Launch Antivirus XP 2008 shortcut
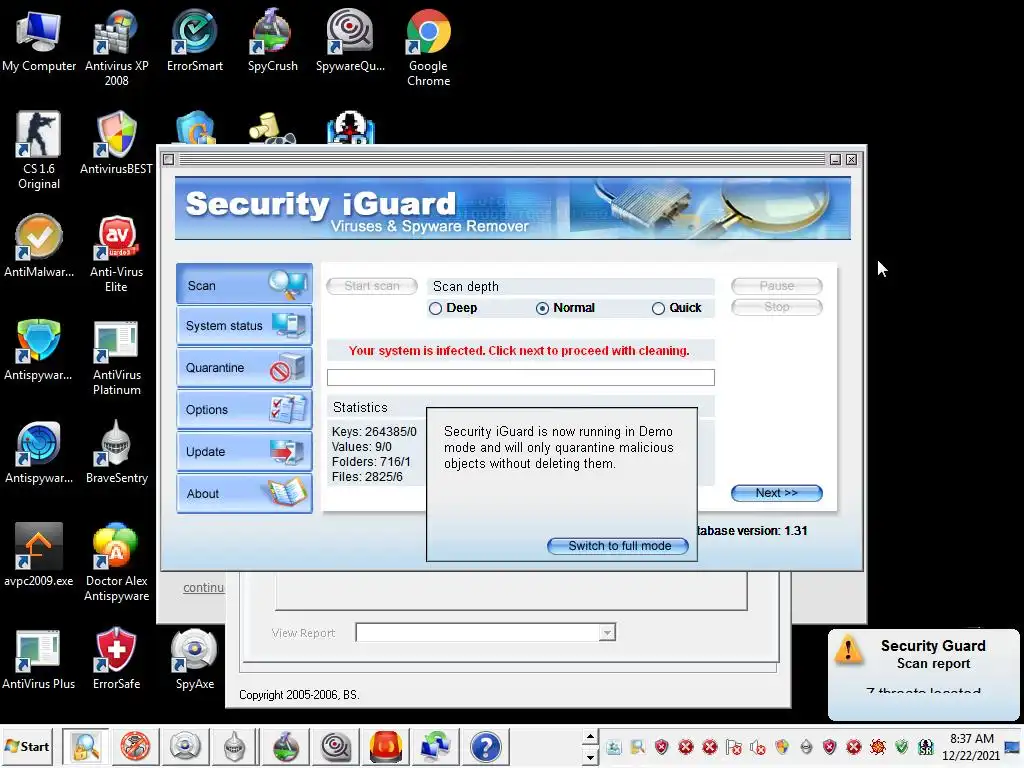 [x=116, y=47]
